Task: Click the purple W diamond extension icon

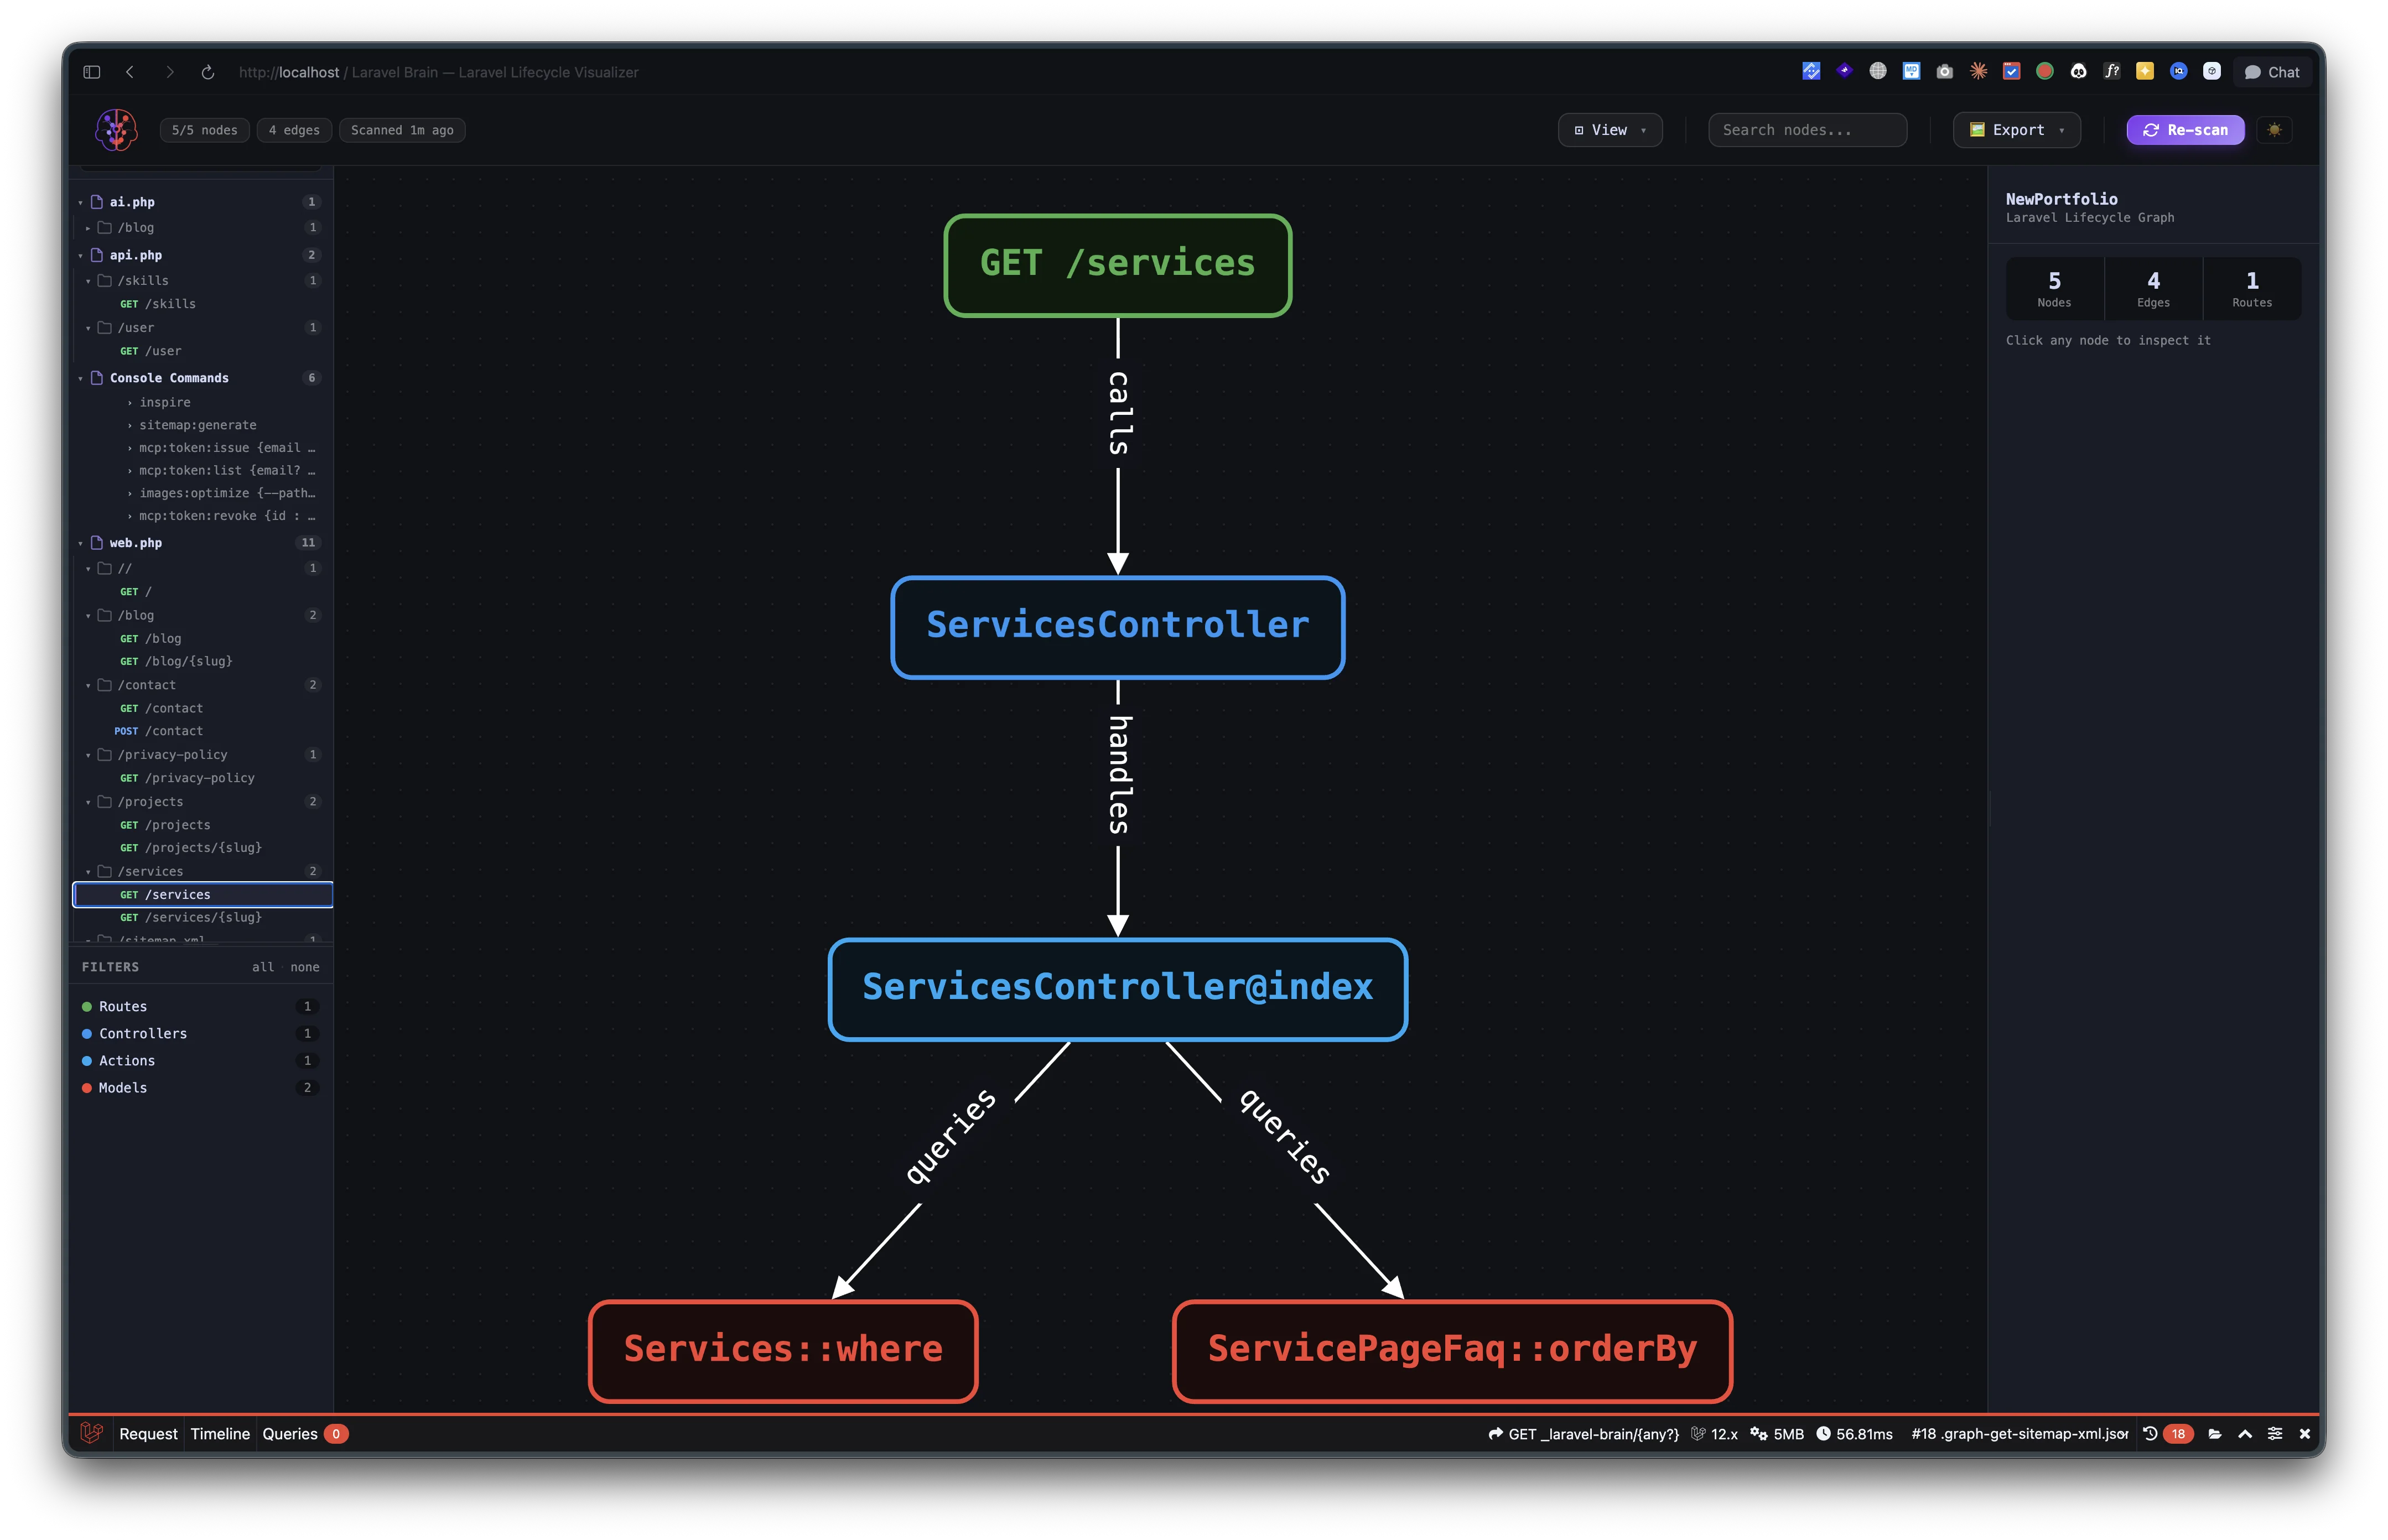Action: point(1844,71)
